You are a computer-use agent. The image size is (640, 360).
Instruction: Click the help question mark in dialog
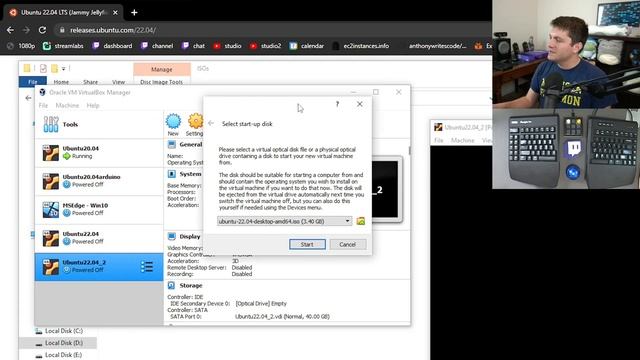coord(337,104)
